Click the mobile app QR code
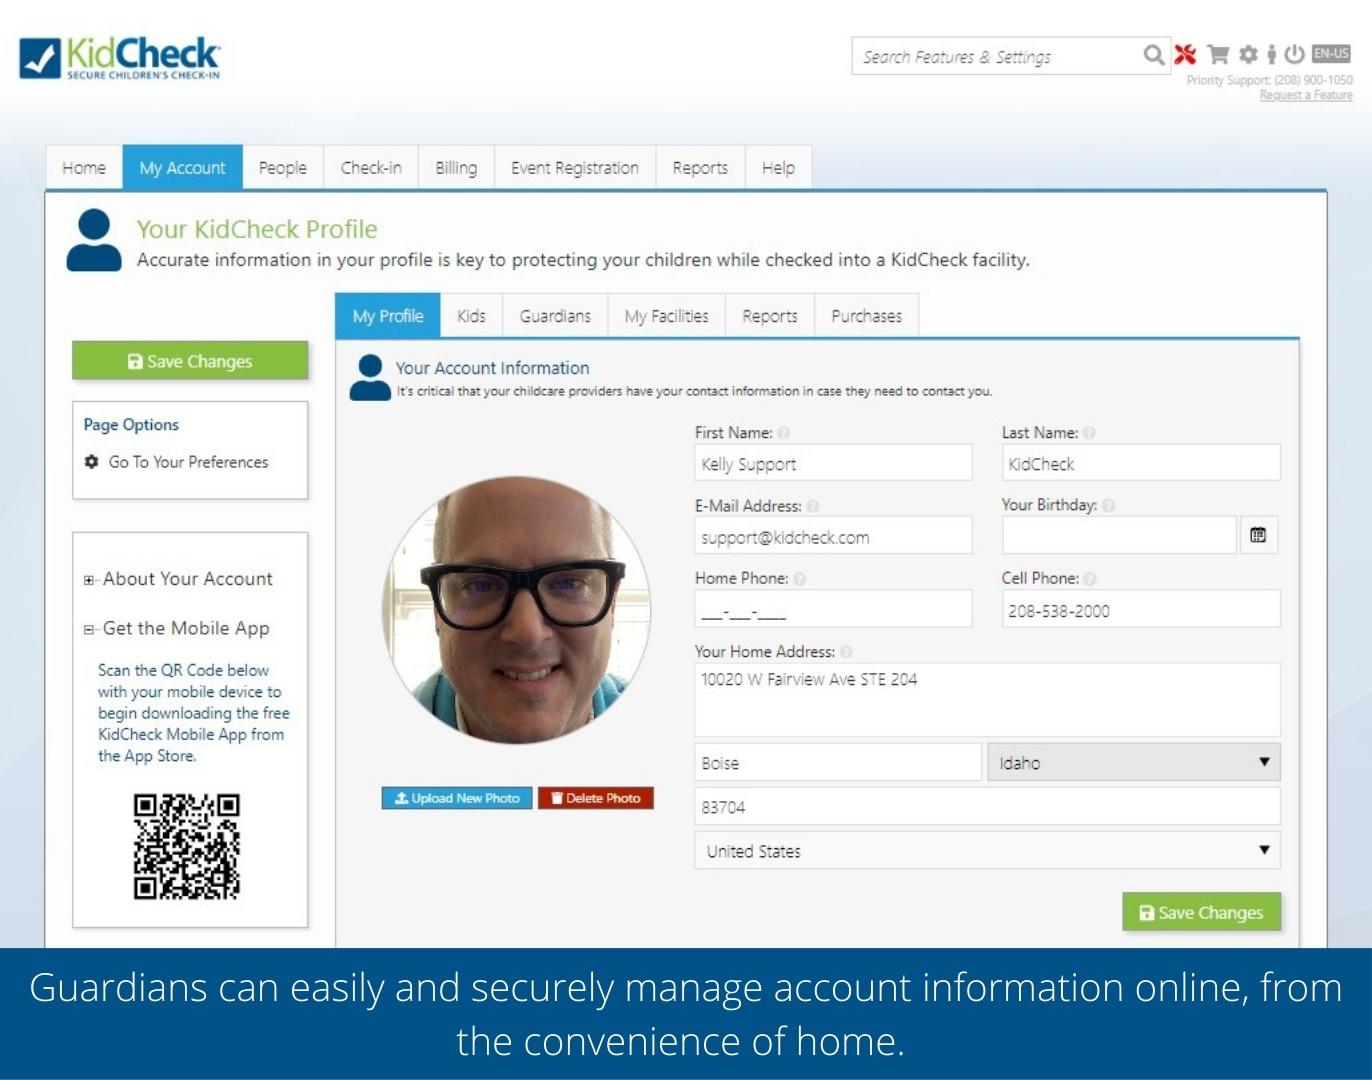Viewport: 1372px width, 1080px height. coord(187,846)
